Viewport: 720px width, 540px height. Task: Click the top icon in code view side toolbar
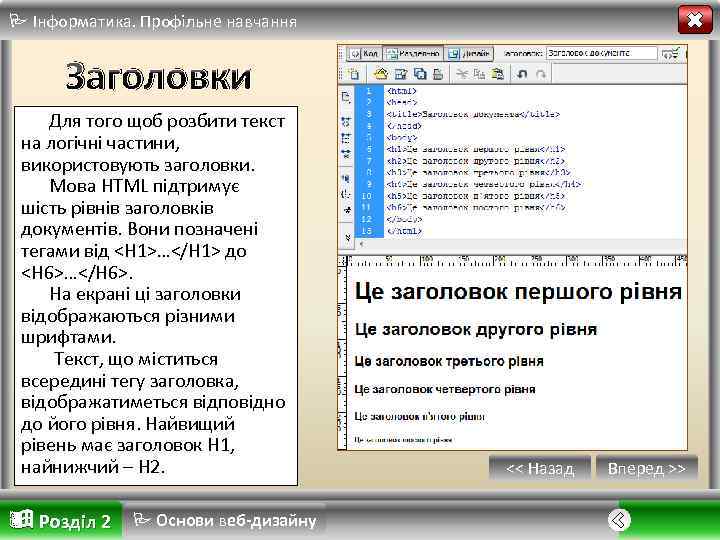coord(346,97)
